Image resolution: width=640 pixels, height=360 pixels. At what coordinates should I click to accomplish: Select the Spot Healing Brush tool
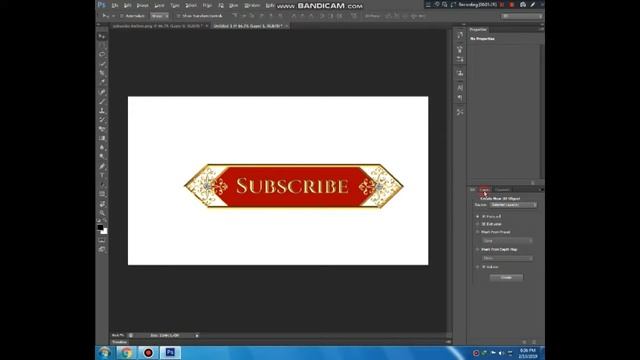point(102,92)
